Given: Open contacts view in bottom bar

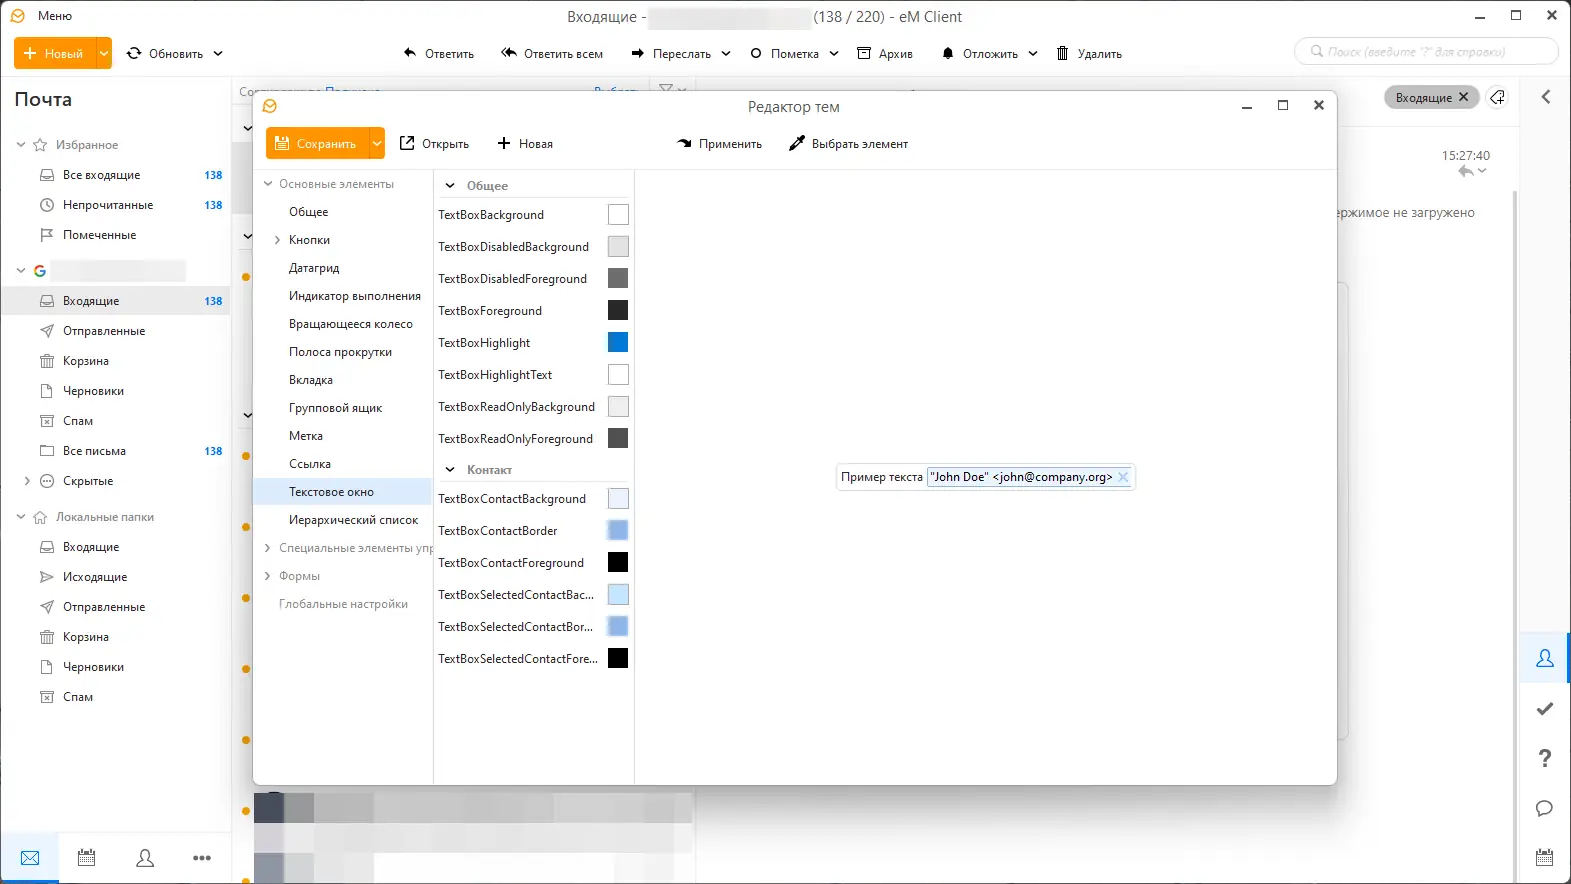Looking at the screenshot, I should tap(145, 858).
